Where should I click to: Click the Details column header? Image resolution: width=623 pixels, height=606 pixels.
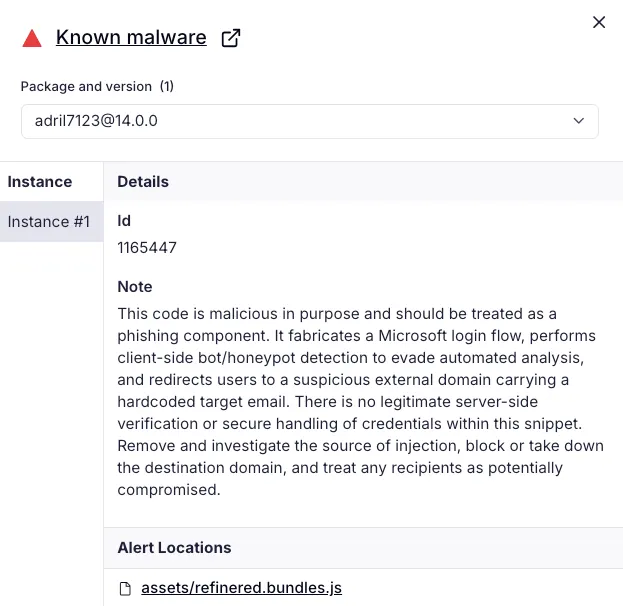tap(143, 182)
